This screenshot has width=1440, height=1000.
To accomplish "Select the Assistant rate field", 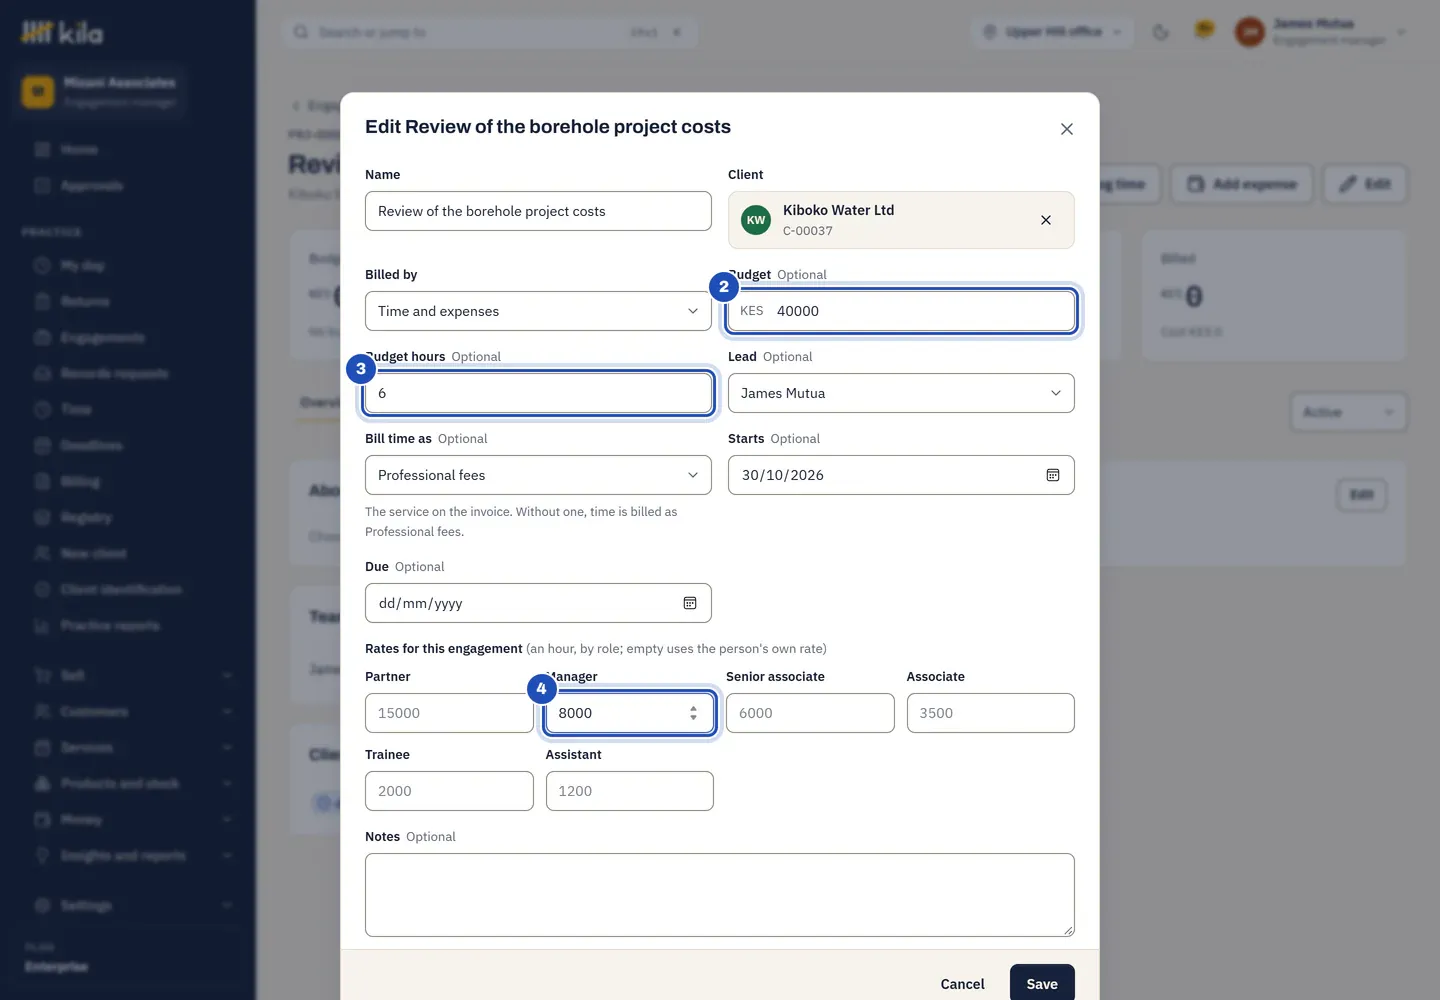I will (x=630, y=791).
